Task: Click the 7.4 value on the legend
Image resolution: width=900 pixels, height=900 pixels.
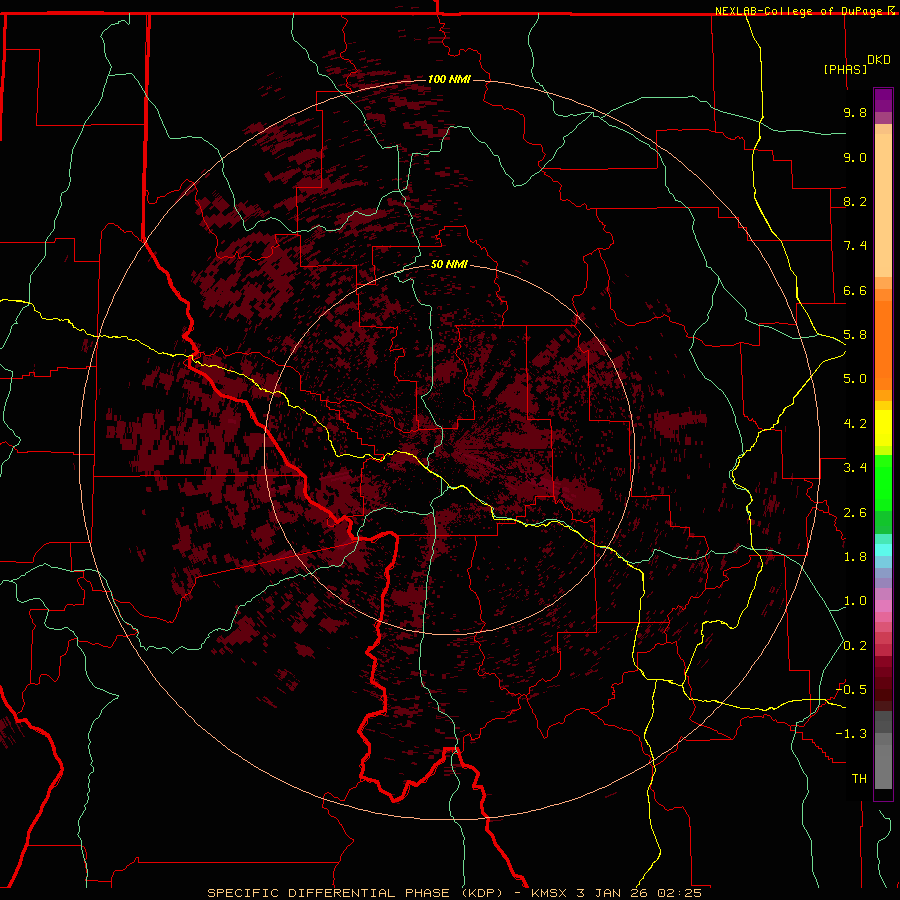Action: point(855,246)
